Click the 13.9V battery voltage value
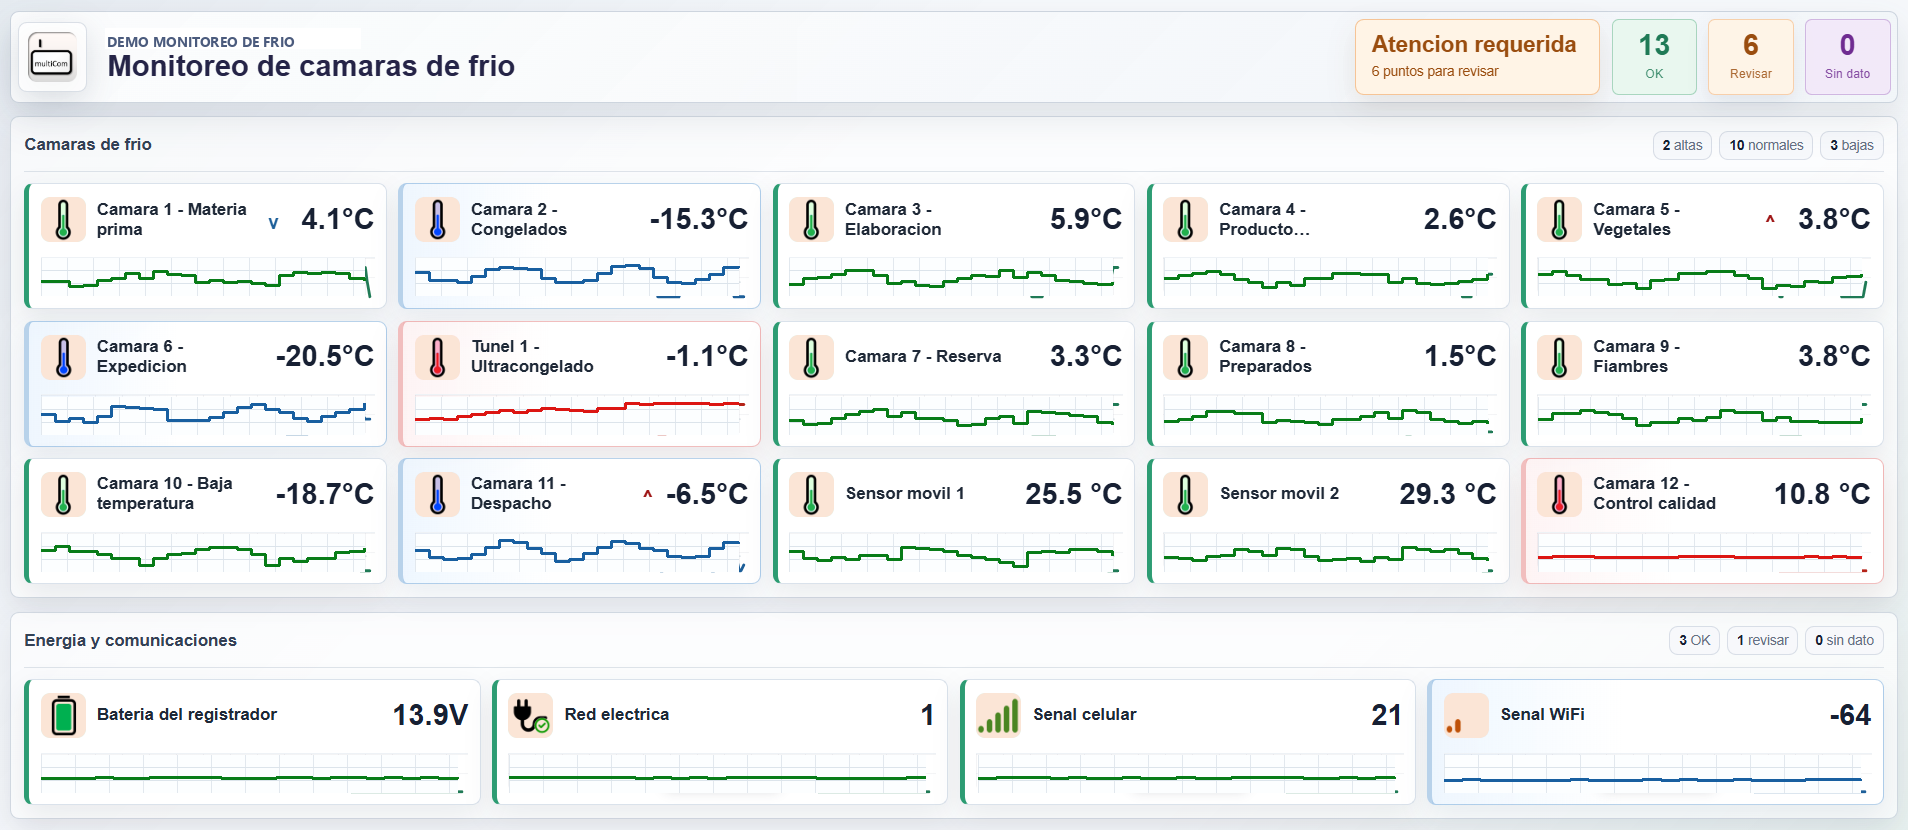The width and height of the screenshot is (1908, 830). [x=430, y=715]
